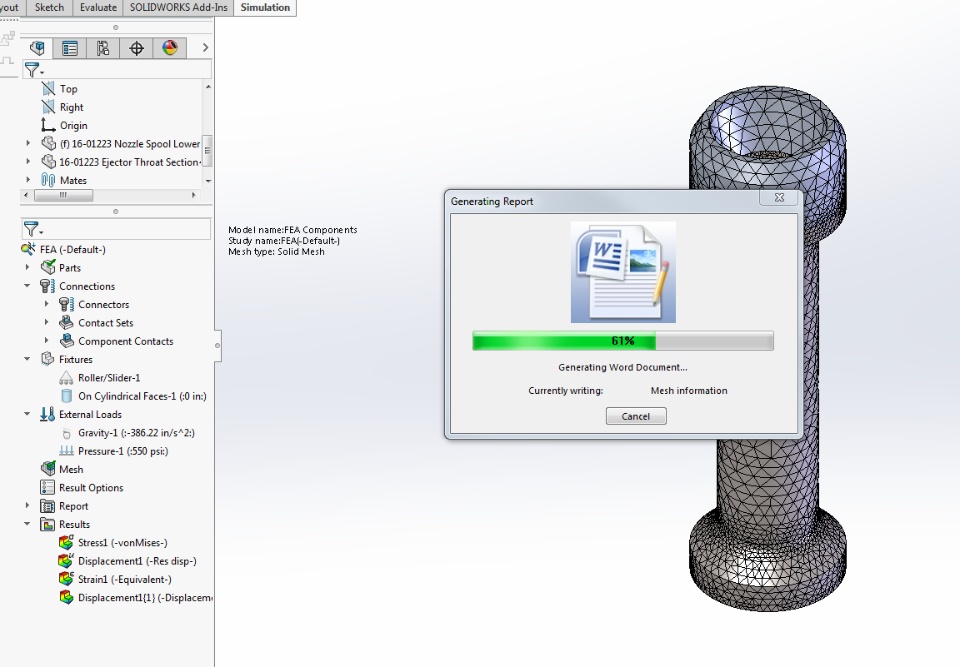Collapse the Connections folder
960x667 pixels.
[x=28, y=285]
